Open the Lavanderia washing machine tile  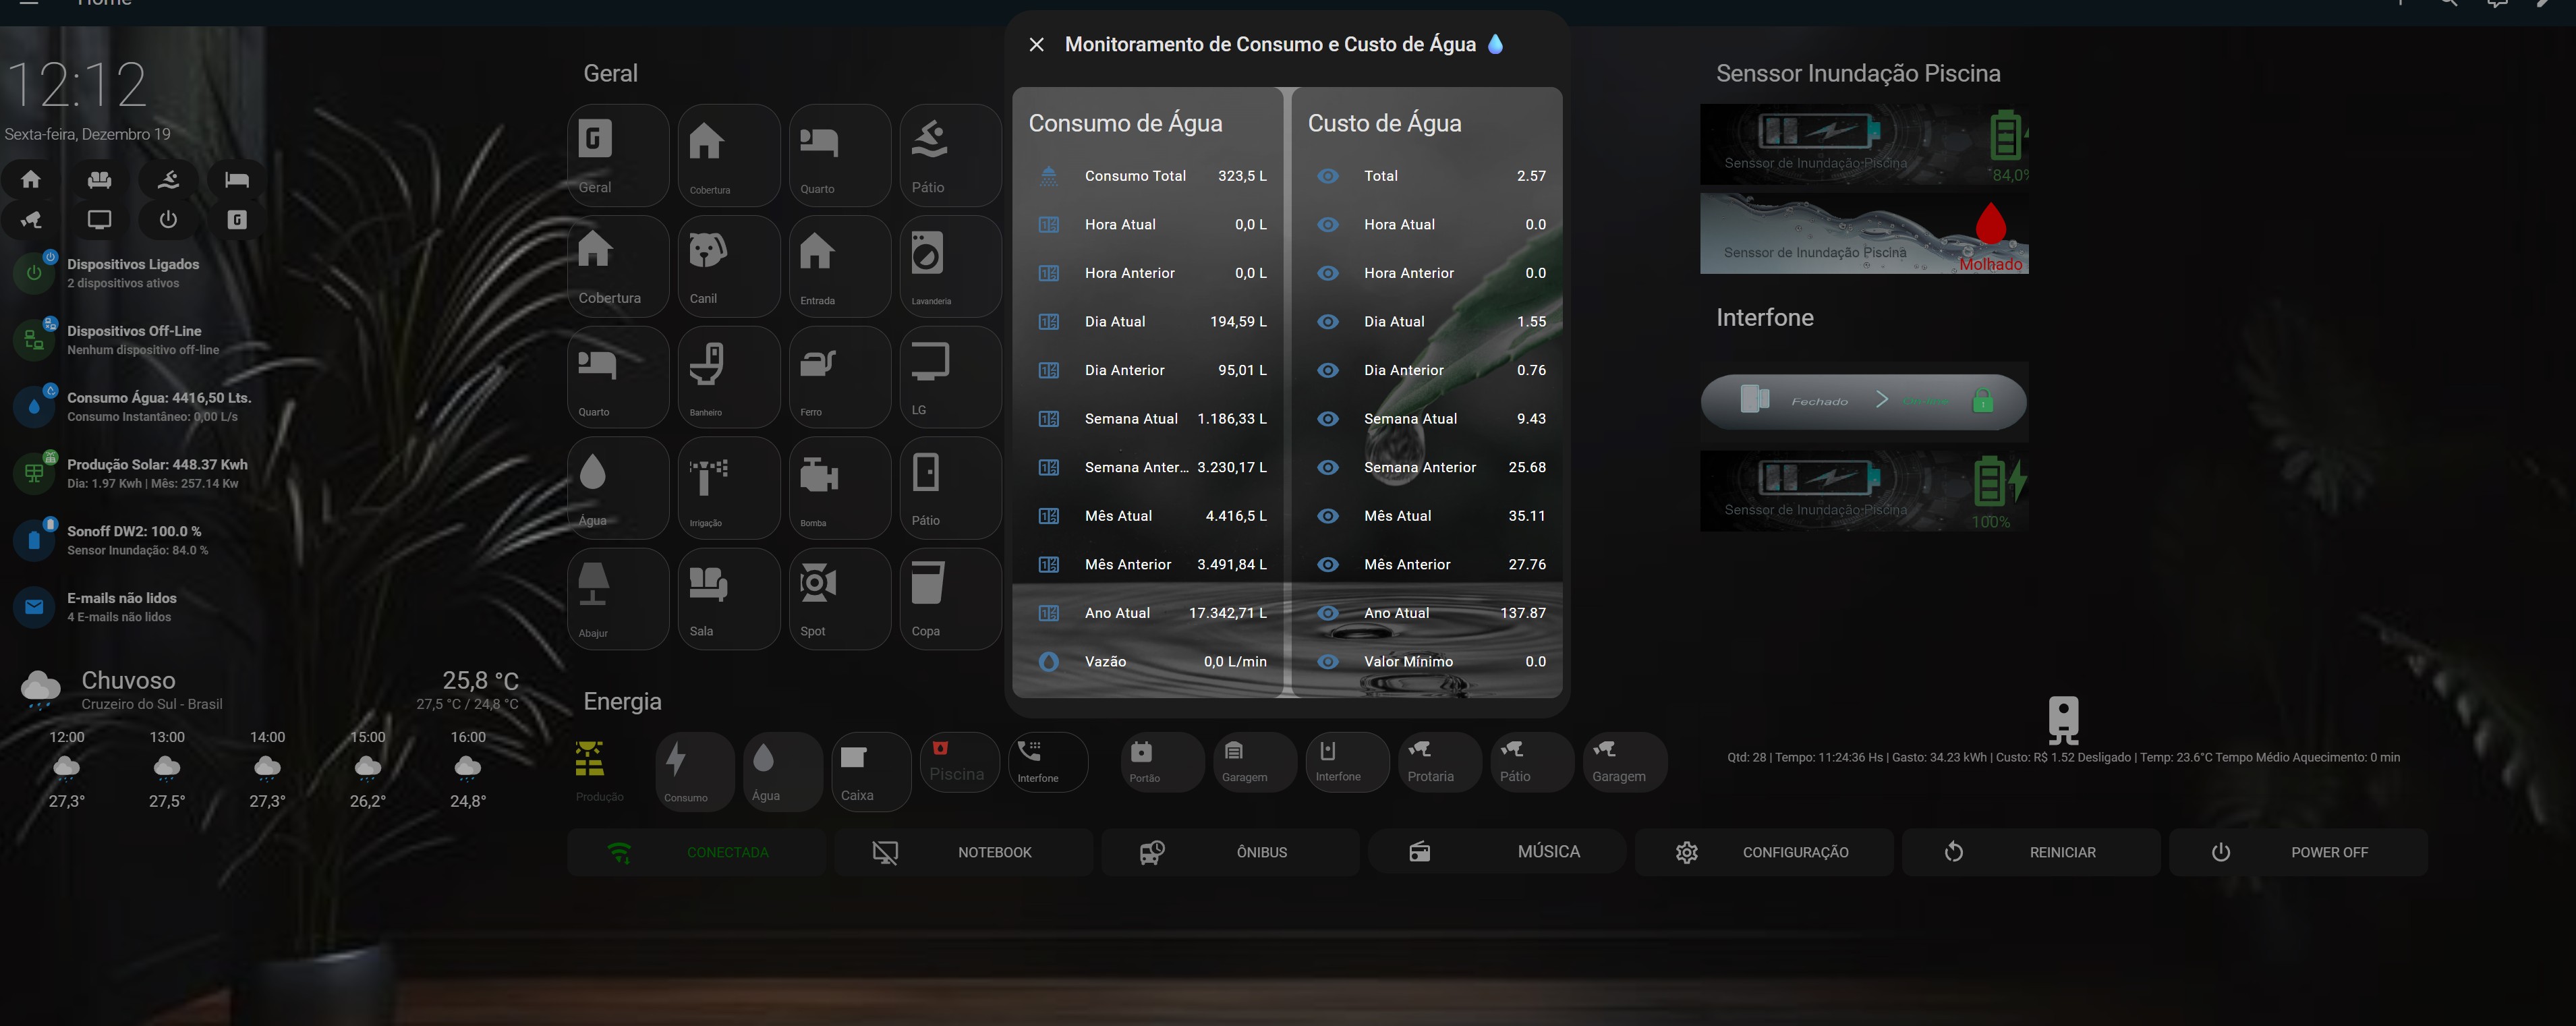tap(950, 266)
